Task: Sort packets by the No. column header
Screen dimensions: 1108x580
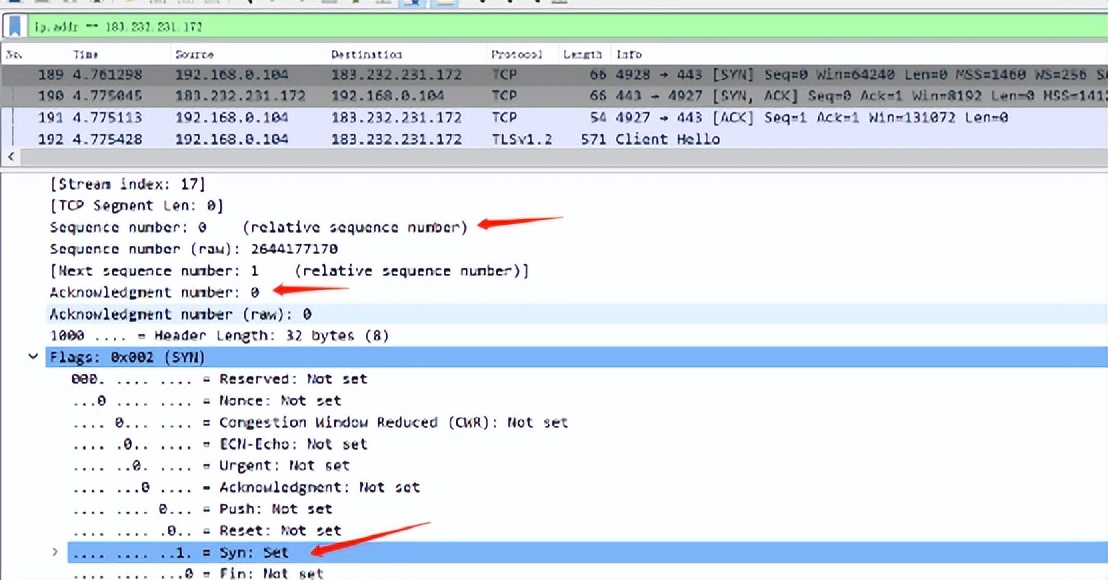Action: [x=13, y=54]
